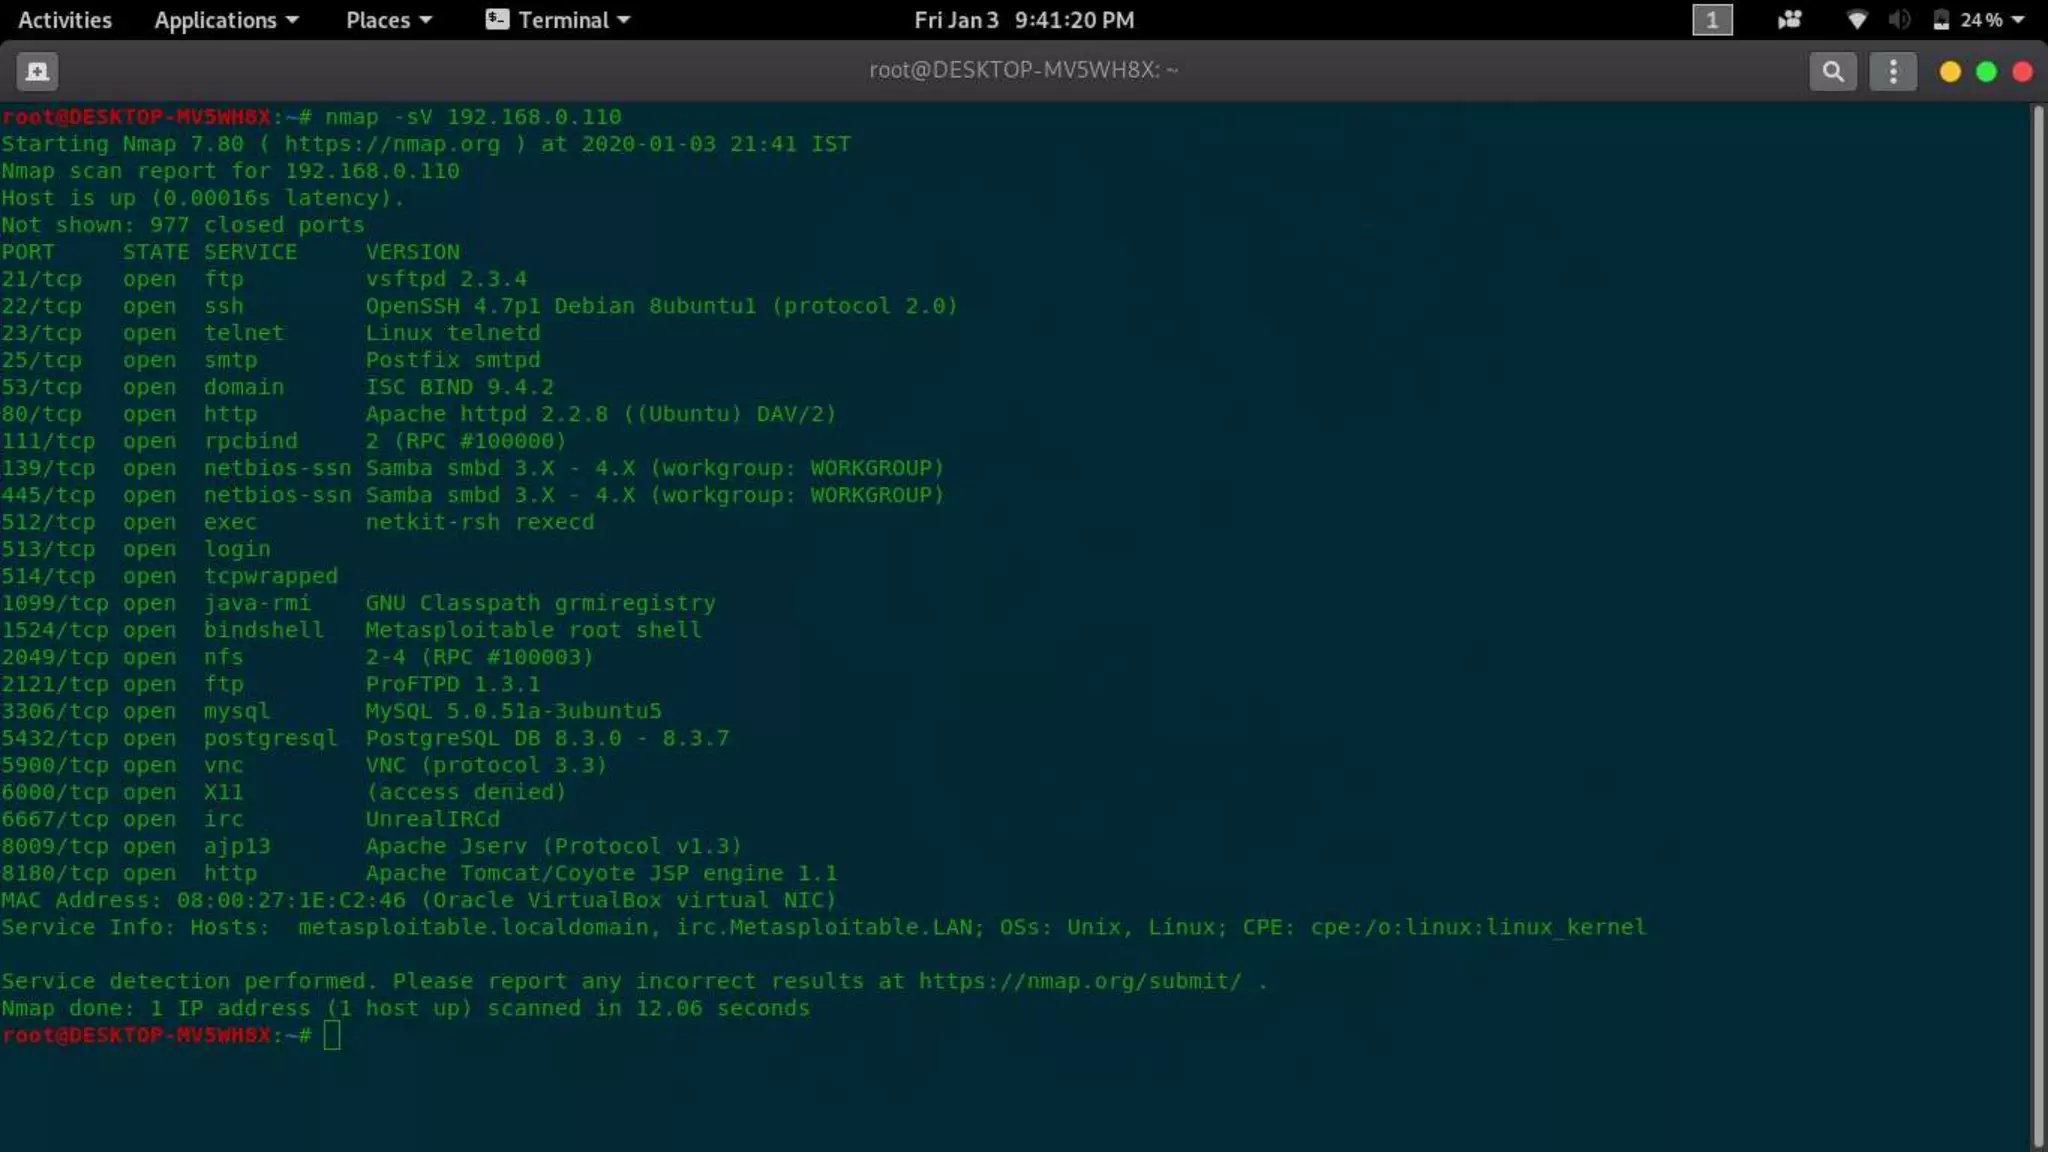2048x1152 pixels.
Task: Expand the Places dropdown menu
Action: pos(388,20)
